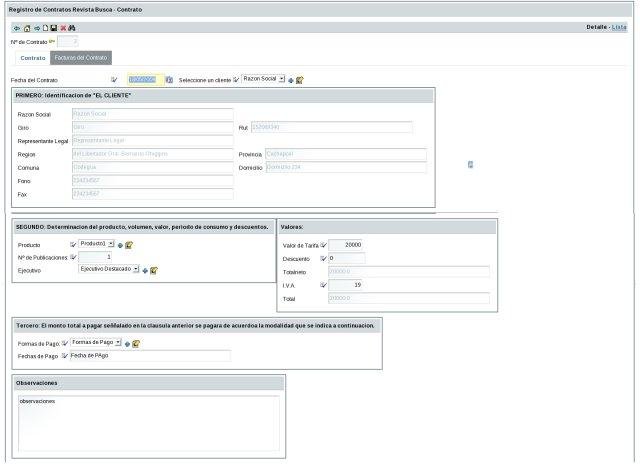Create new record with blank page icon
Viewport: 640px width, 468px height.
(x=45, y=28)
